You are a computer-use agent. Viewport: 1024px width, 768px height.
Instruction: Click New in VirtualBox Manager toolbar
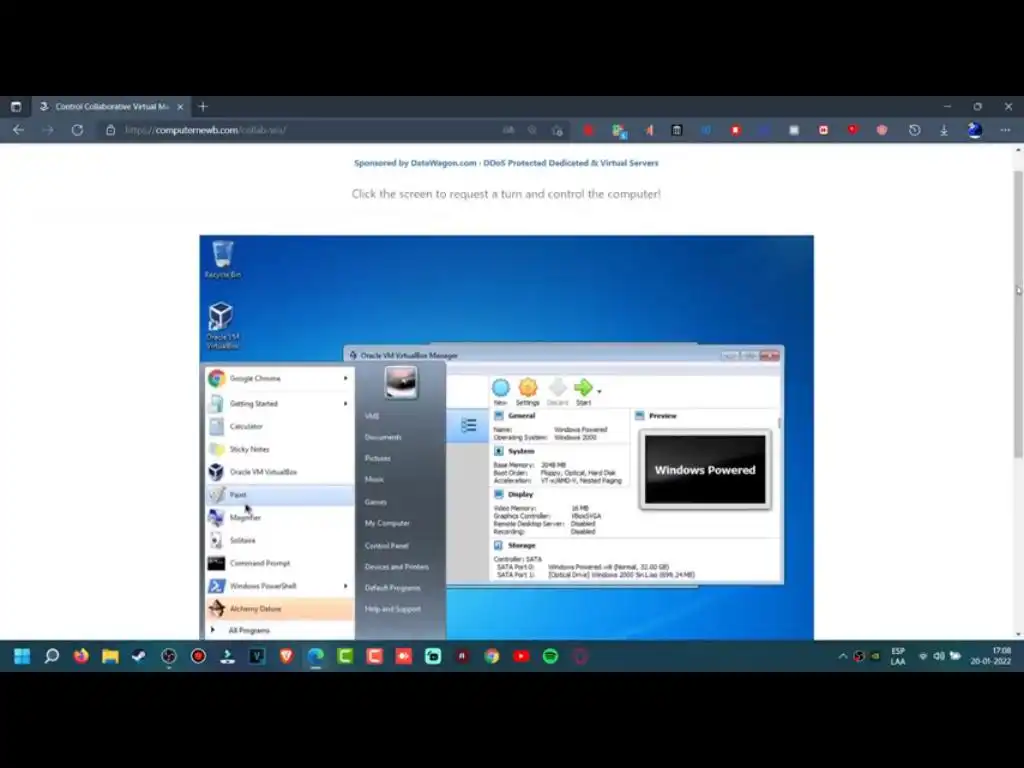coord(501,392)
